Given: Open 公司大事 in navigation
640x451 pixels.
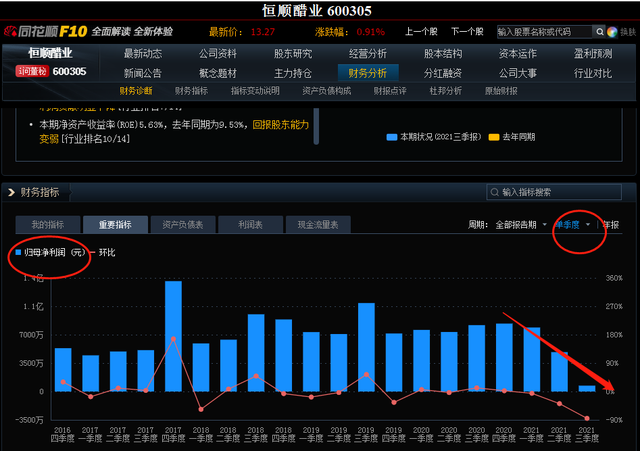Looking at the screenshot, I should (x=518, y=73).
